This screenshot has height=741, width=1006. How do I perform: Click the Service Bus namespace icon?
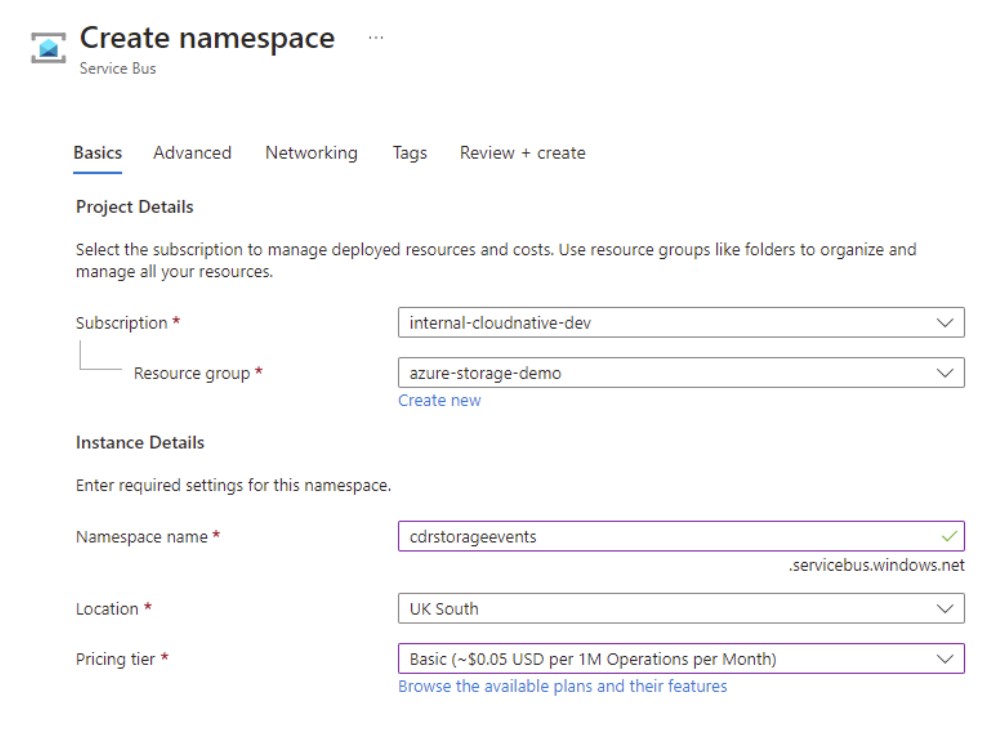(x=48, y=47)
